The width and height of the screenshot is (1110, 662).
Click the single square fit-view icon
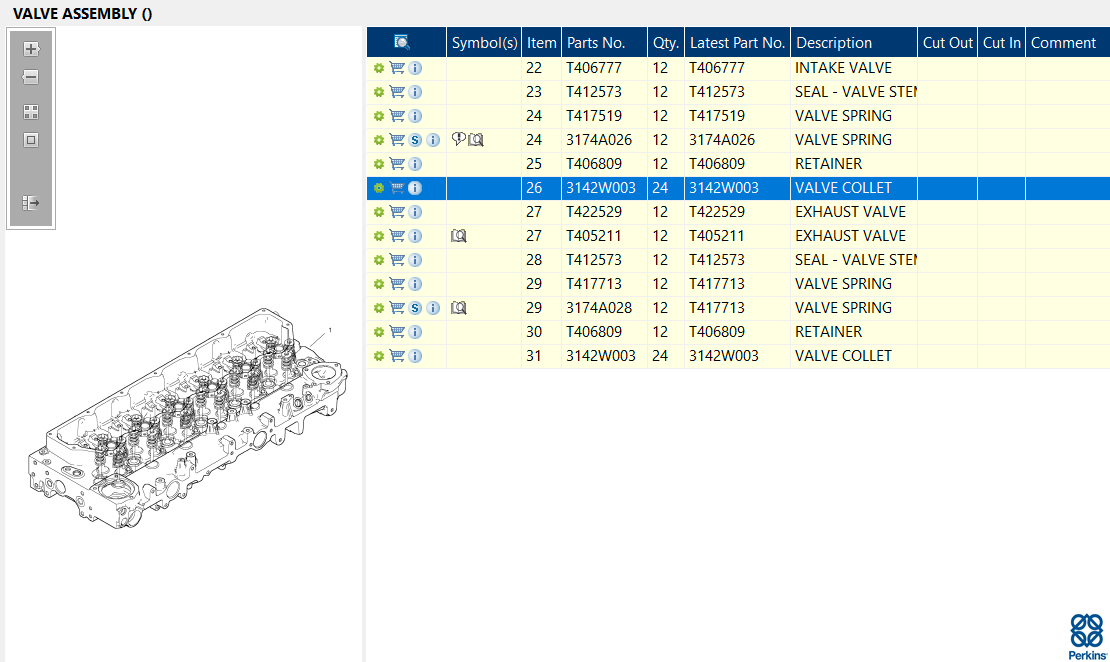31,140
